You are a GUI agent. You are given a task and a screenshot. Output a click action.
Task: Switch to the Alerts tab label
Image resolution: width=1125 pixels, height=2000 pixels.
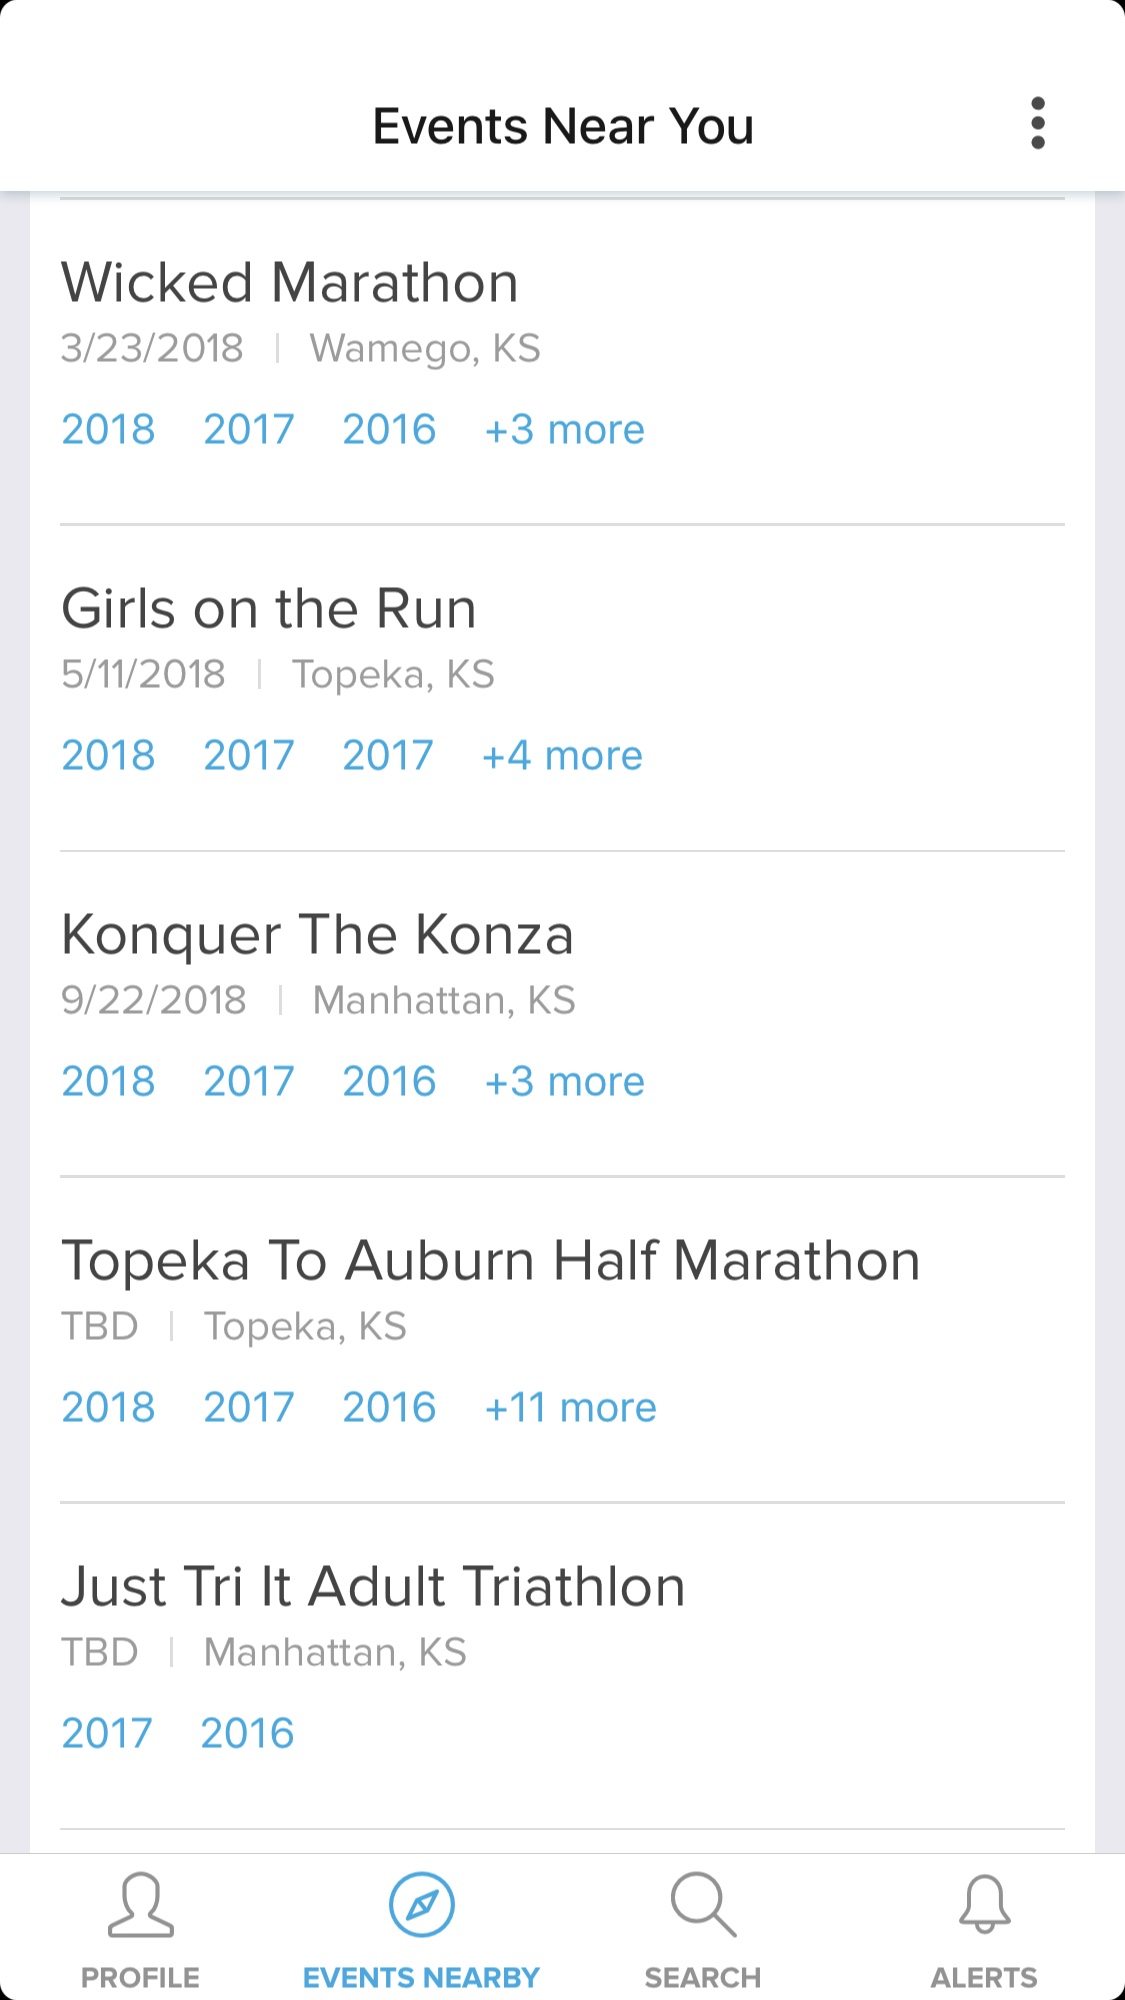click(984, 1978)
